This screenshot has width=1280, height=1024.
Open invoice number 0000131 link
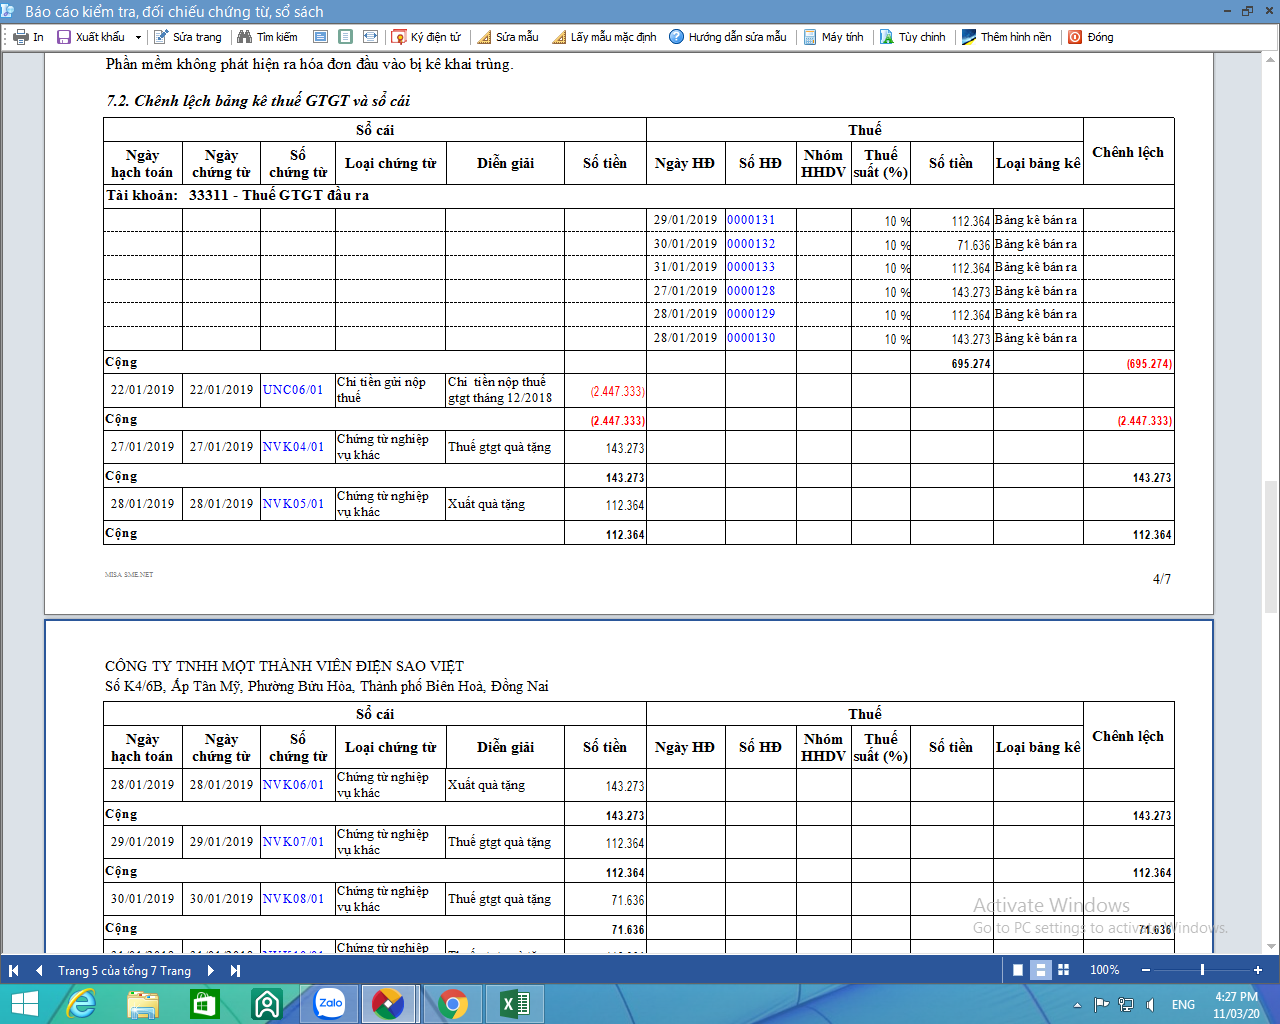[750, 220]
